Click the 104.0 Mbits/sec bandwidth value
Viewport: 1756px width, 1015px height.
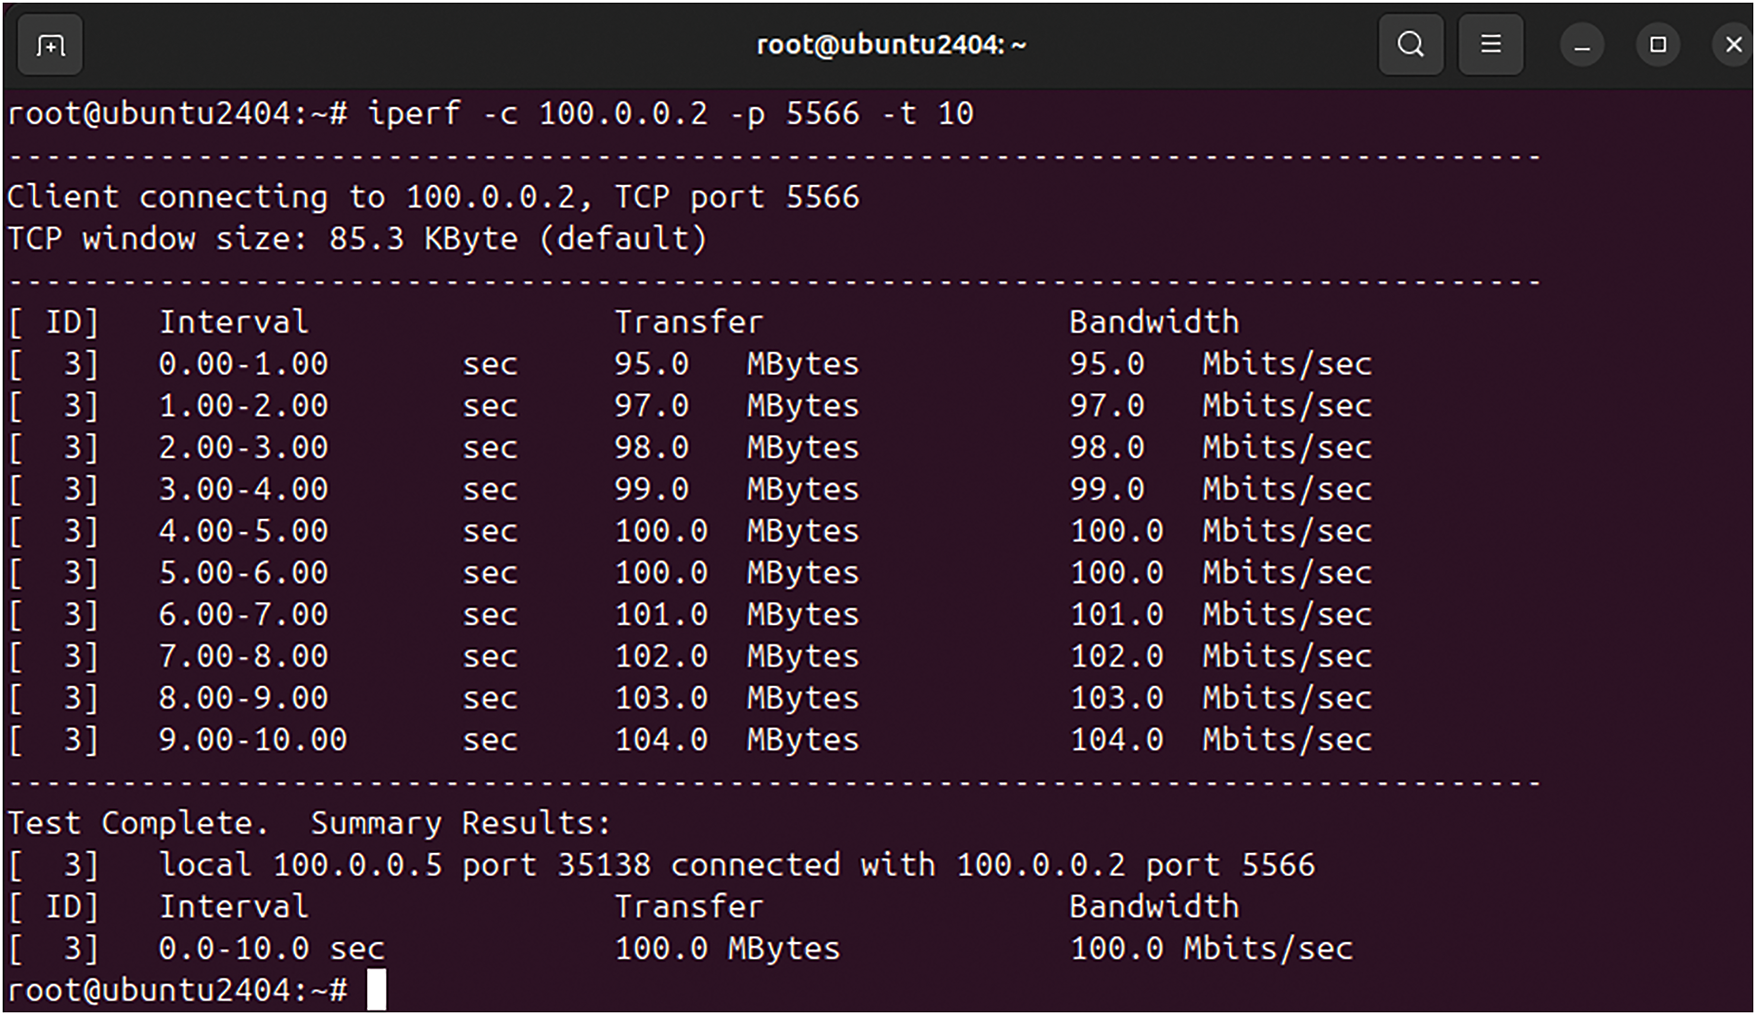(x=1220, y=740)
